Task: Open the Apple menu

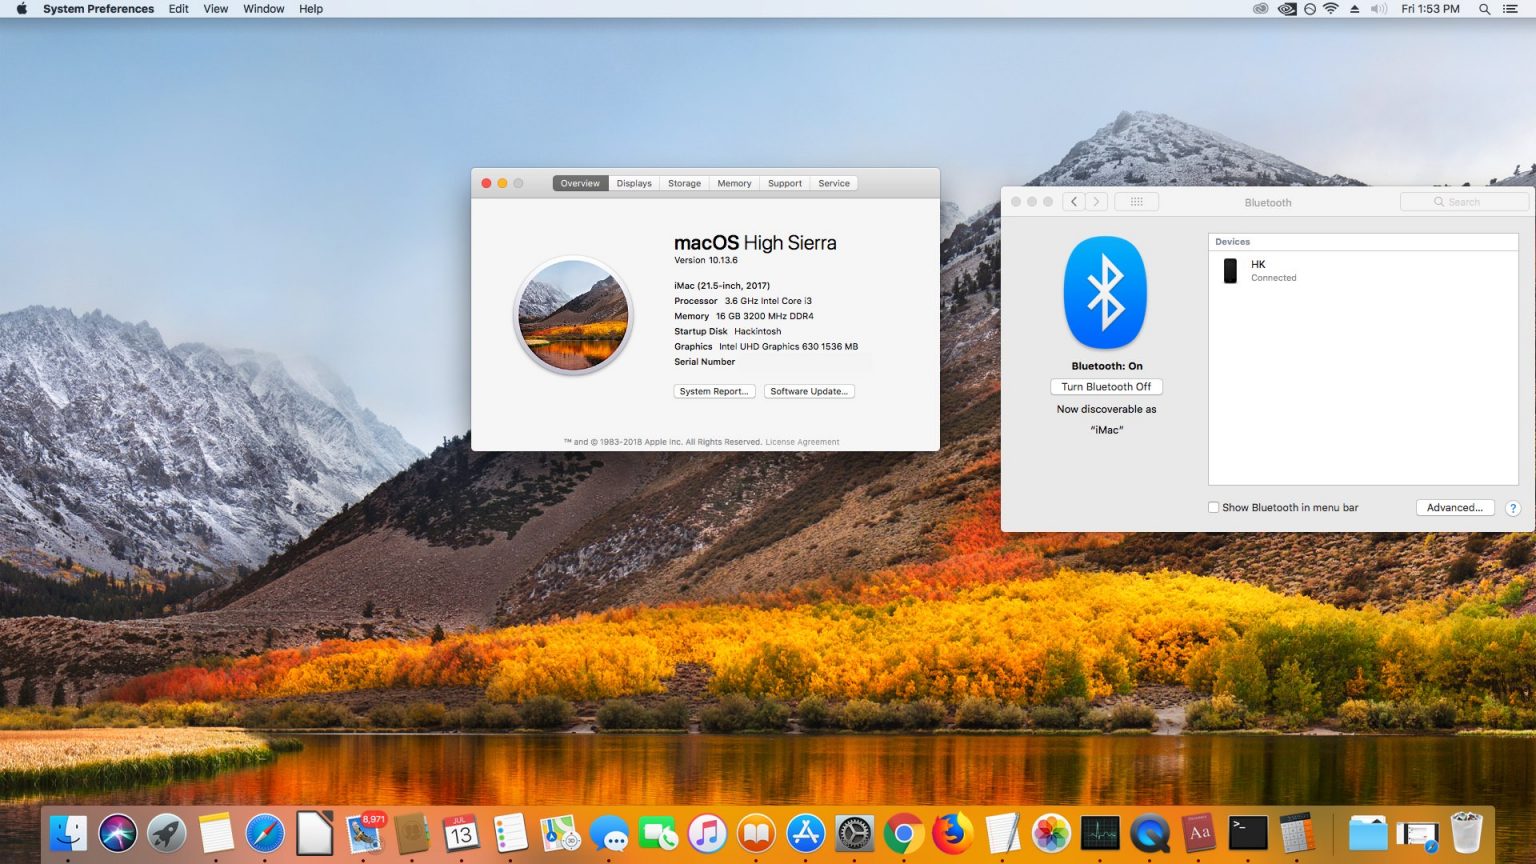Action: (21, 9)
